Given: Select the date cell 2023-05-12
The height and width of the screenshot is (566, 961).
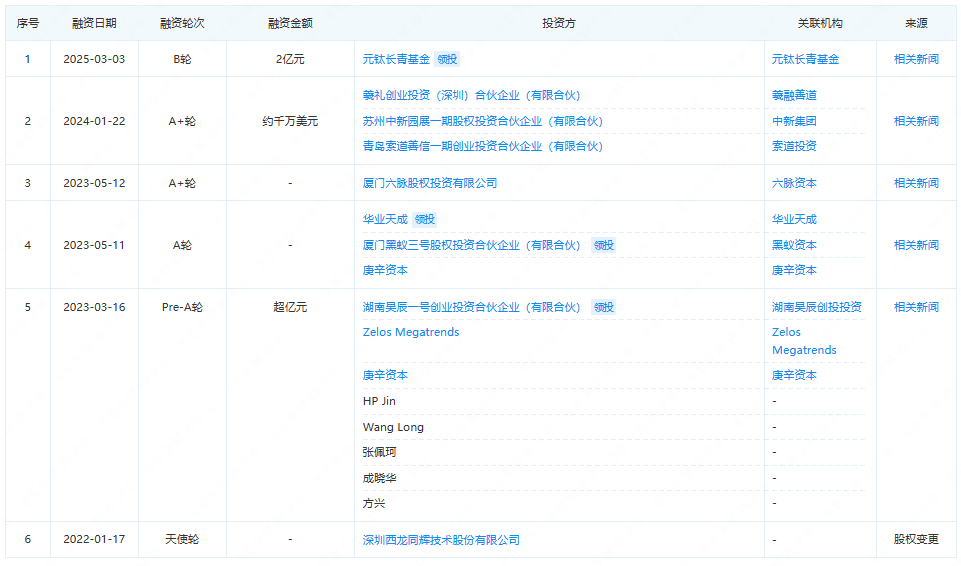Looking at the screenshot, I should [94, 183].
